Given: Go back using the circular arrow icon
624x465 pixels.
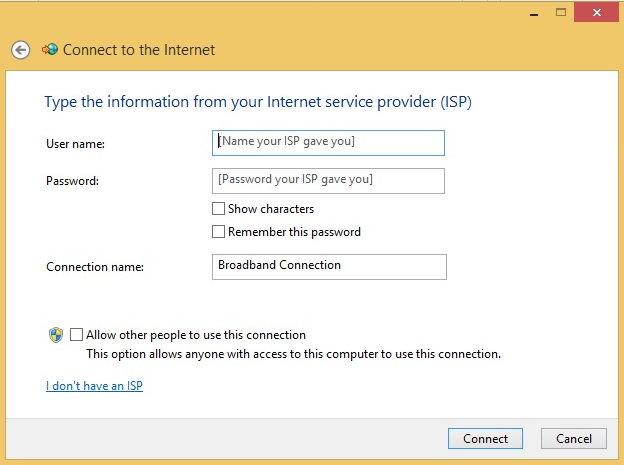Looking at the screenshot, I should (20, 50).
